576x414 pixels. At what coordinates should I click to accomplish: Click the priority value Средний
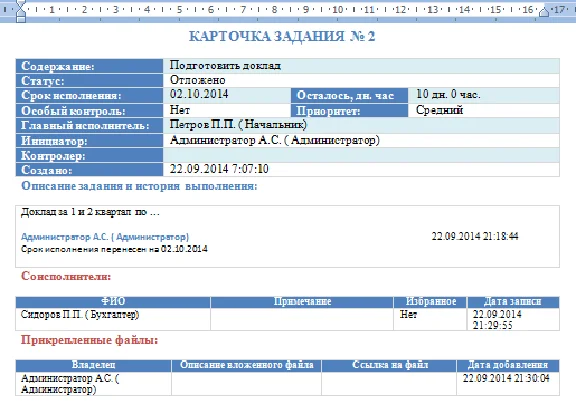coord(439,110)
